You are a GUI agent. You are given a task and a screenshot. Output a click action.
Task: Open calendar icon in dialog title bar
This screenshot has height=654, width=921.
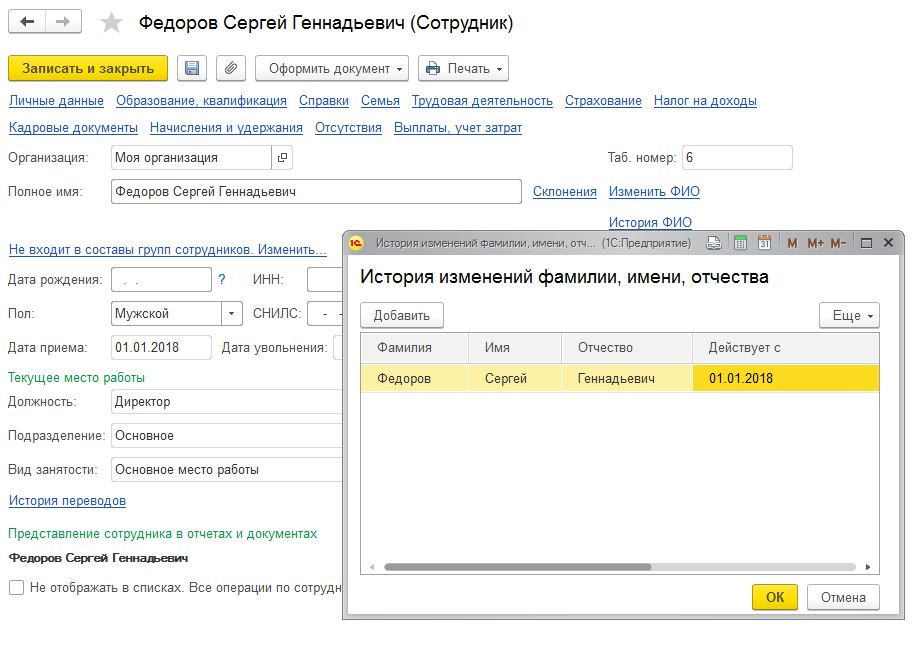[x=764, y=243]
